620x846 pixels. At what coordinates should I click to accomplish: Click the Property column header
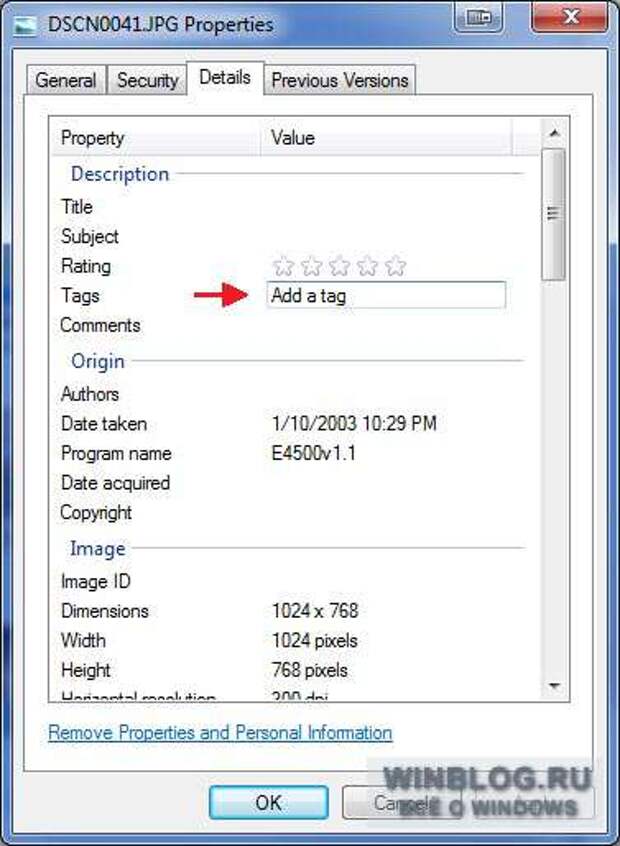155,138
